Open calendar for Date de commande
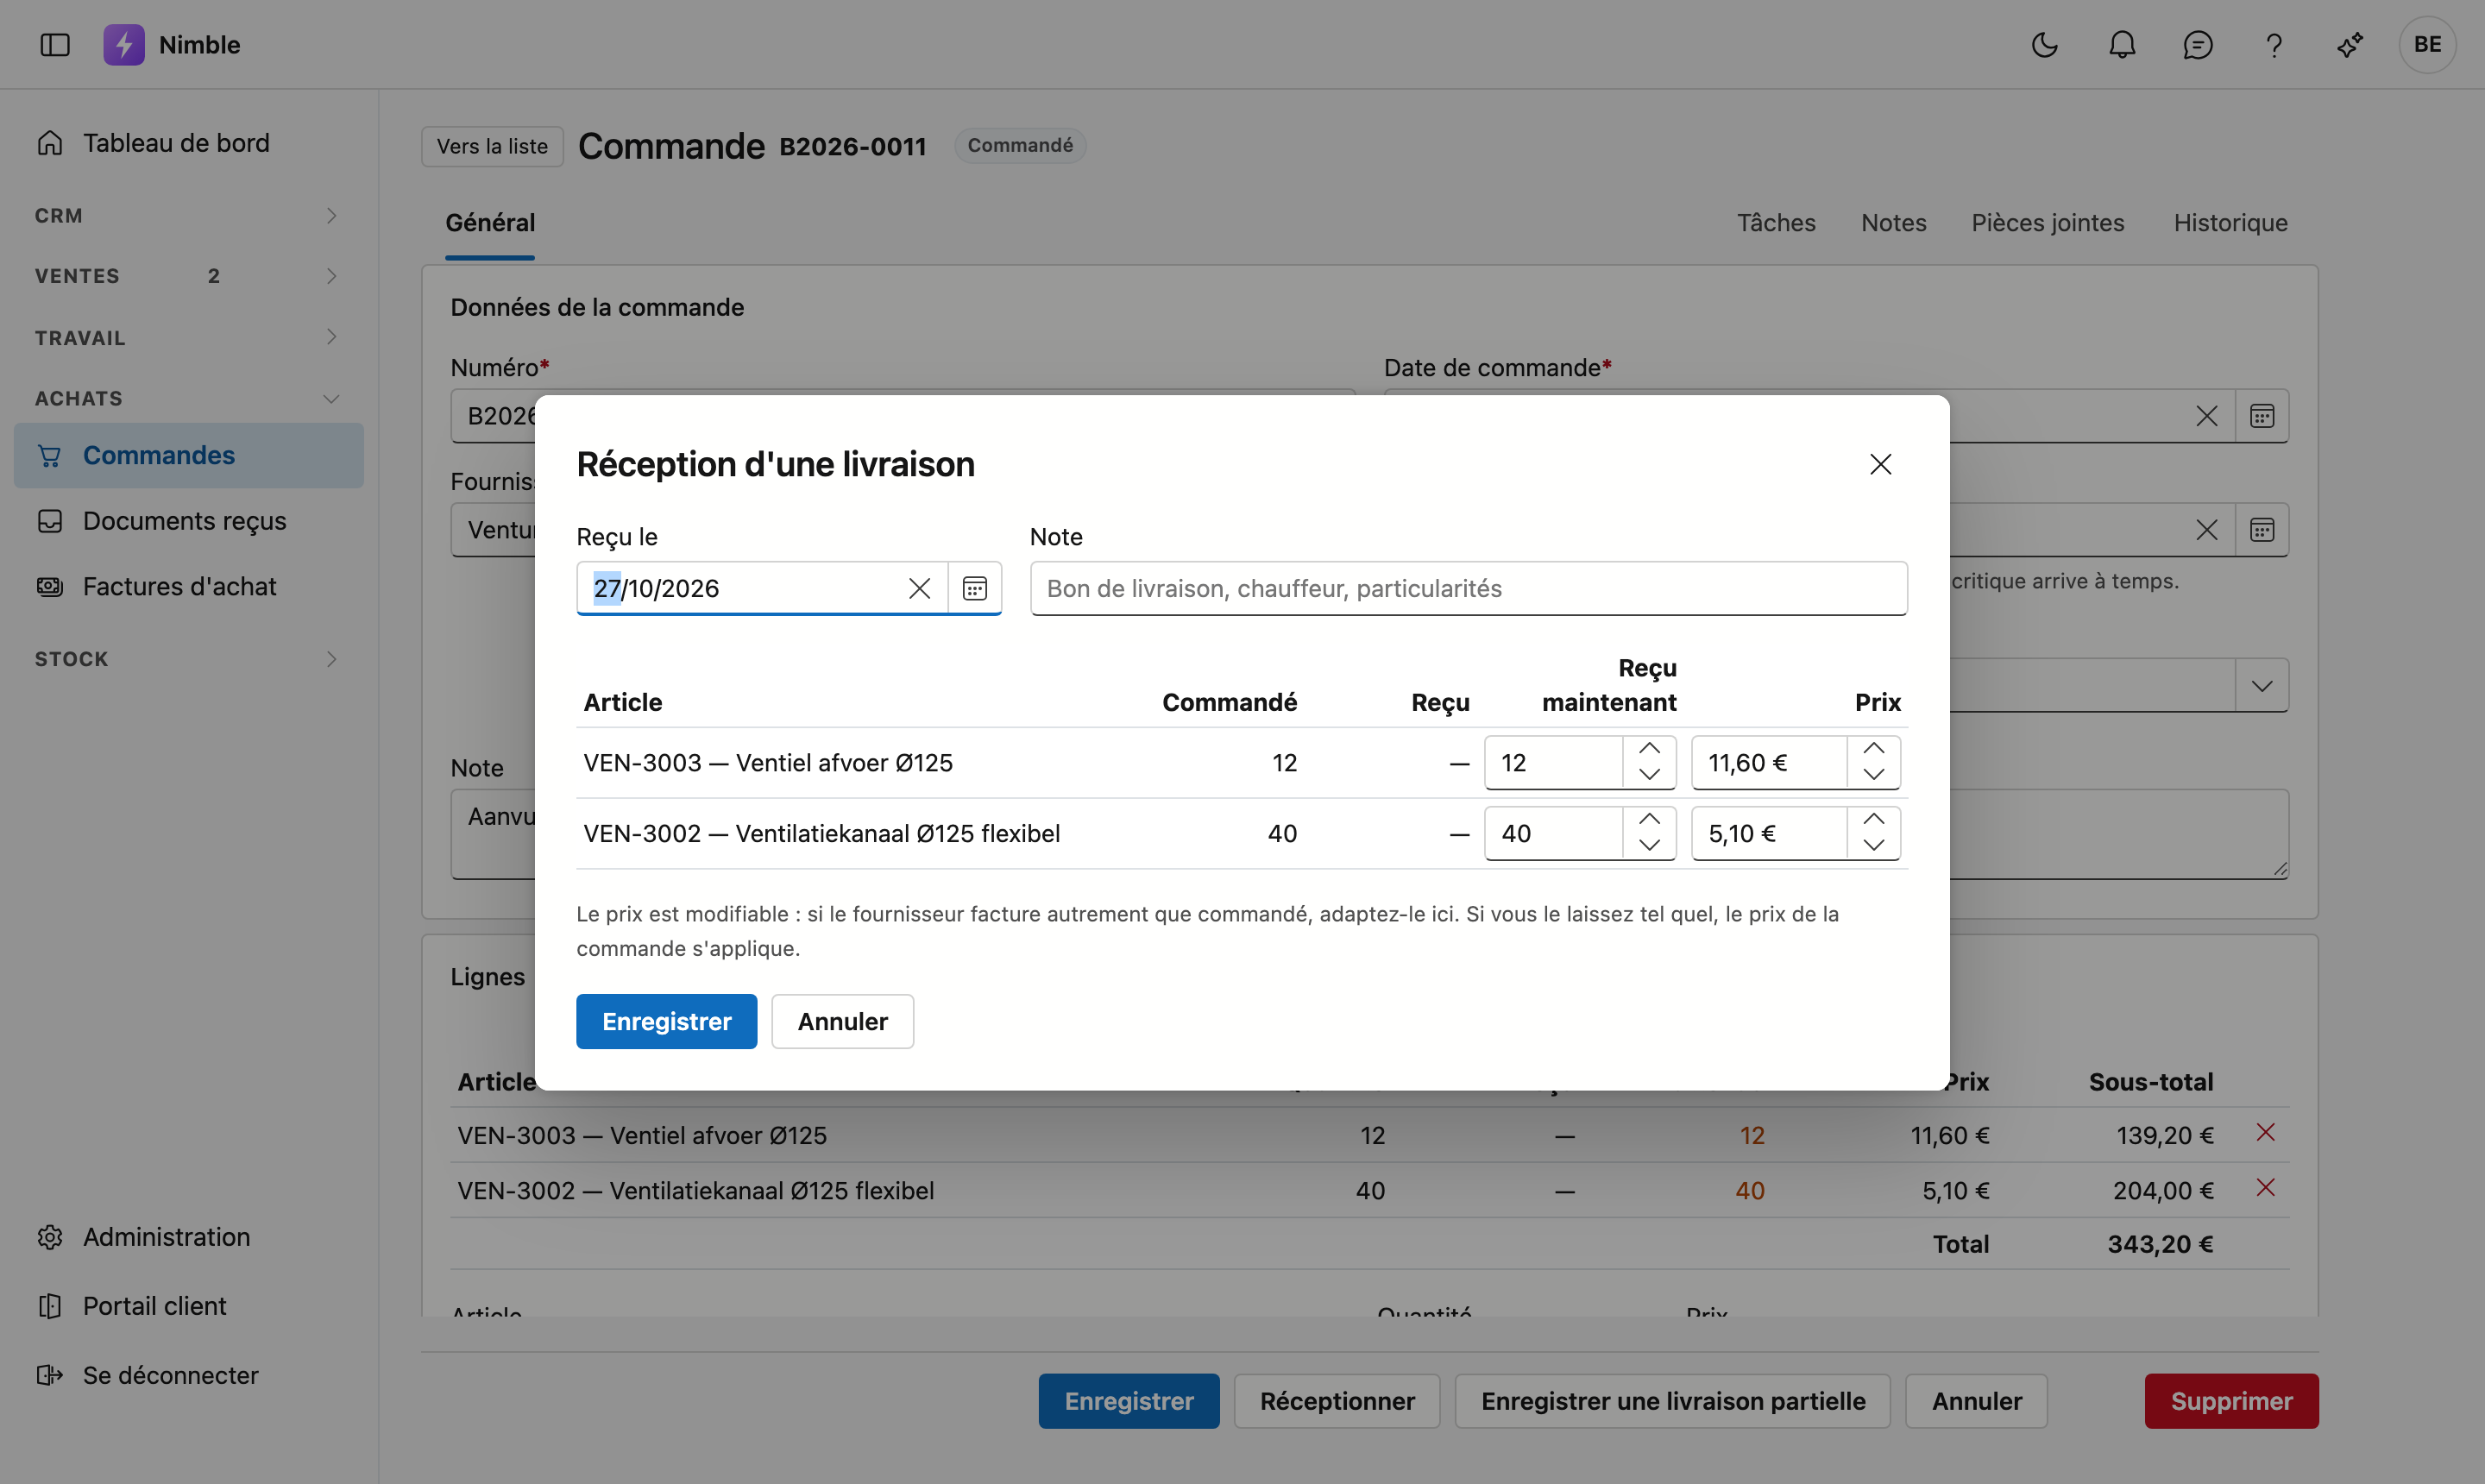Viewport: 2485px width, 1484px height. [2262, 416]
